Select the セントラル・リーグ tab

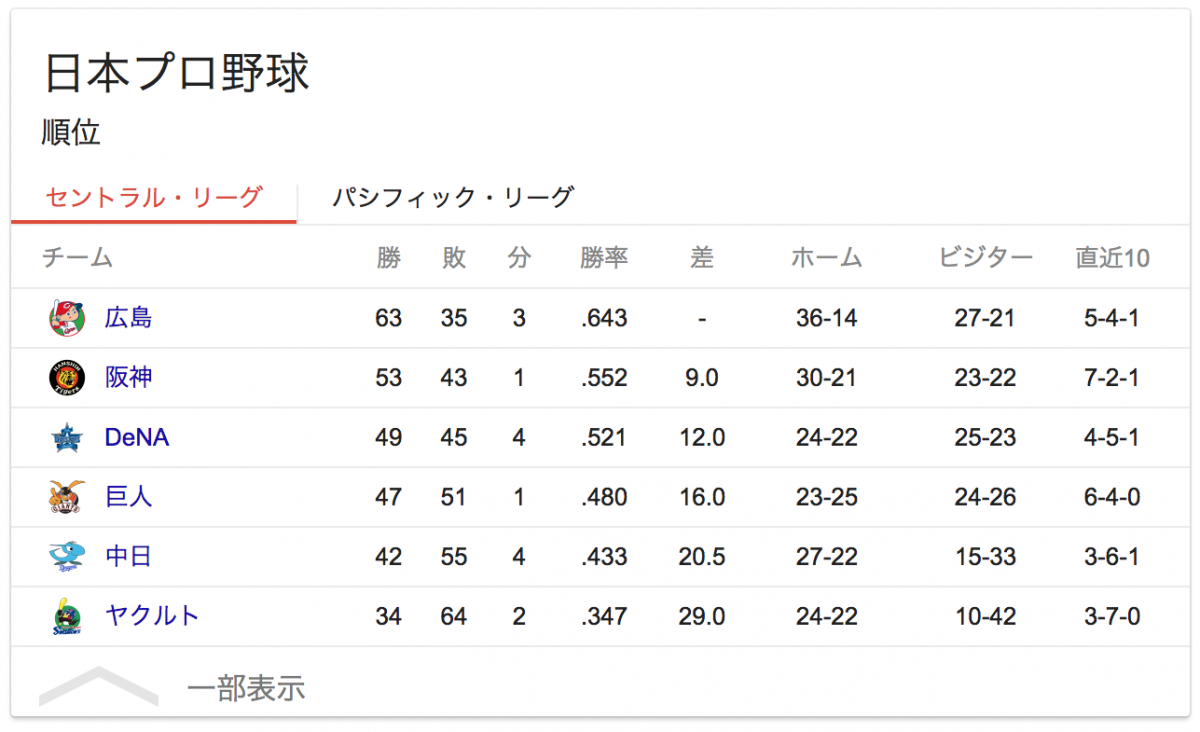tap(154, 197)
